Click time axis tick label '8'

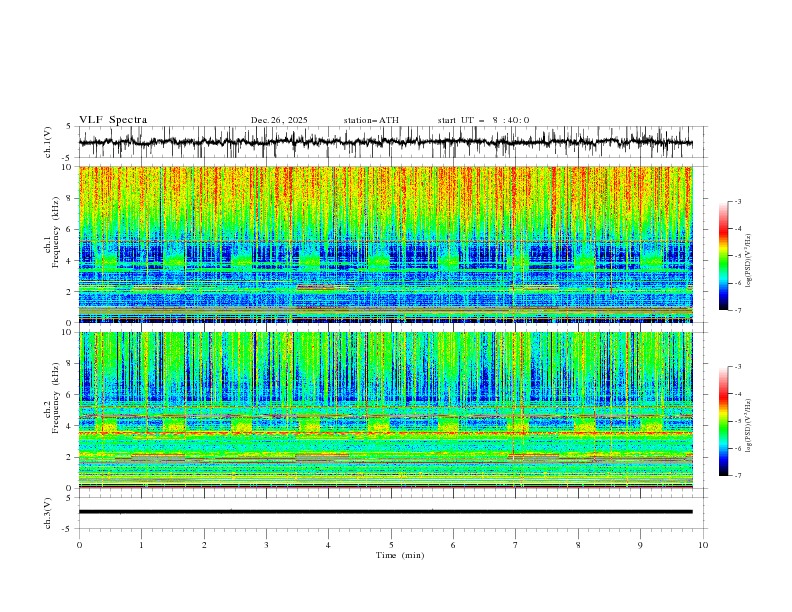click(x=578, y=545)
